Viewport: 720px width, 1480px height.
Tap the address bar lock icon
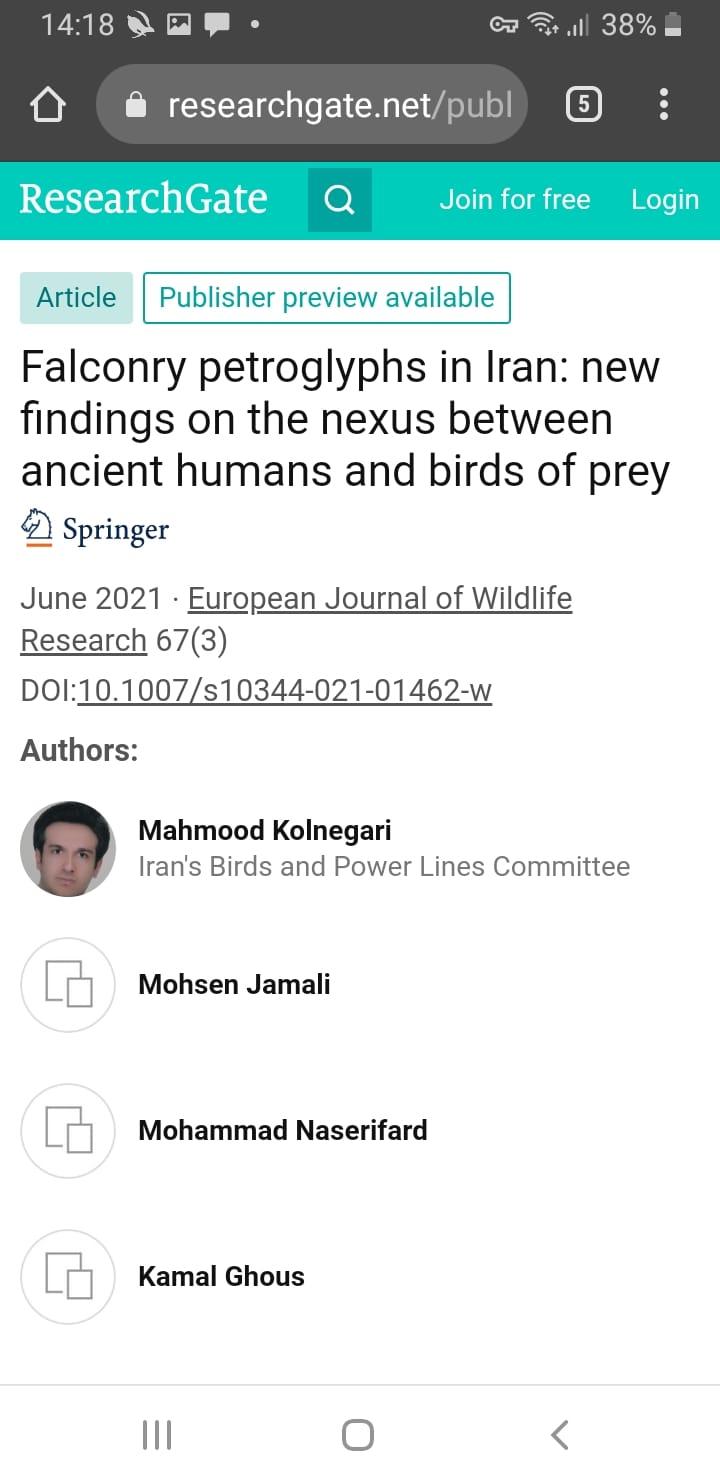(x=137, y=105)
